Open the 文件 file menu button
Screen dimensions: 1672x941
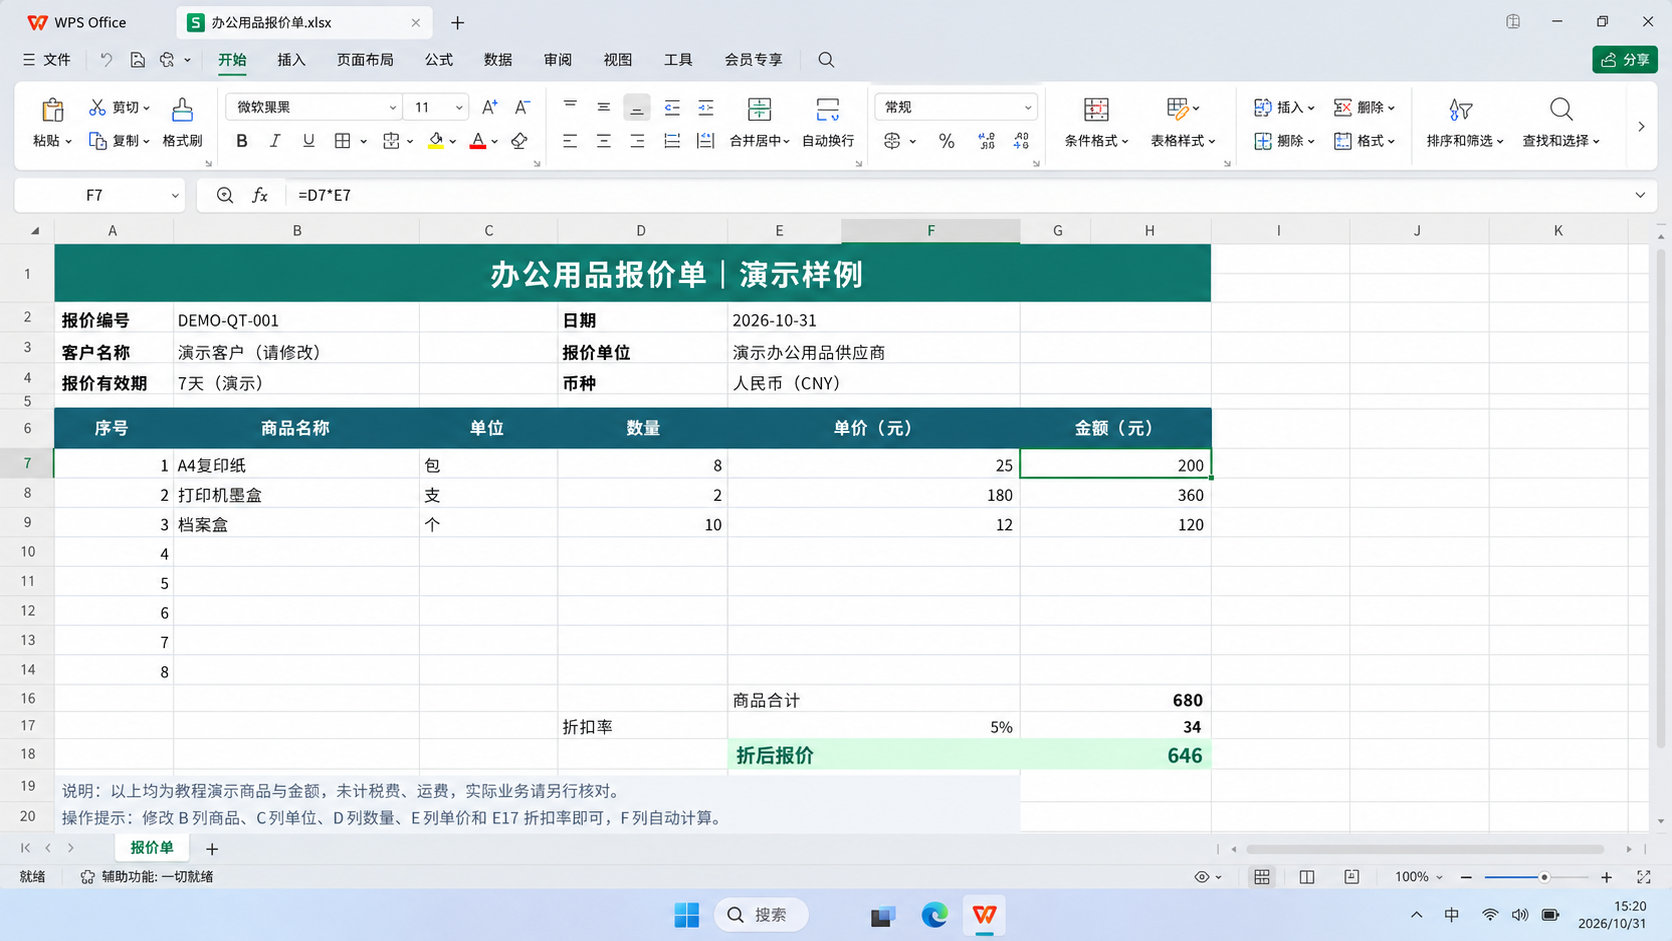46,60
